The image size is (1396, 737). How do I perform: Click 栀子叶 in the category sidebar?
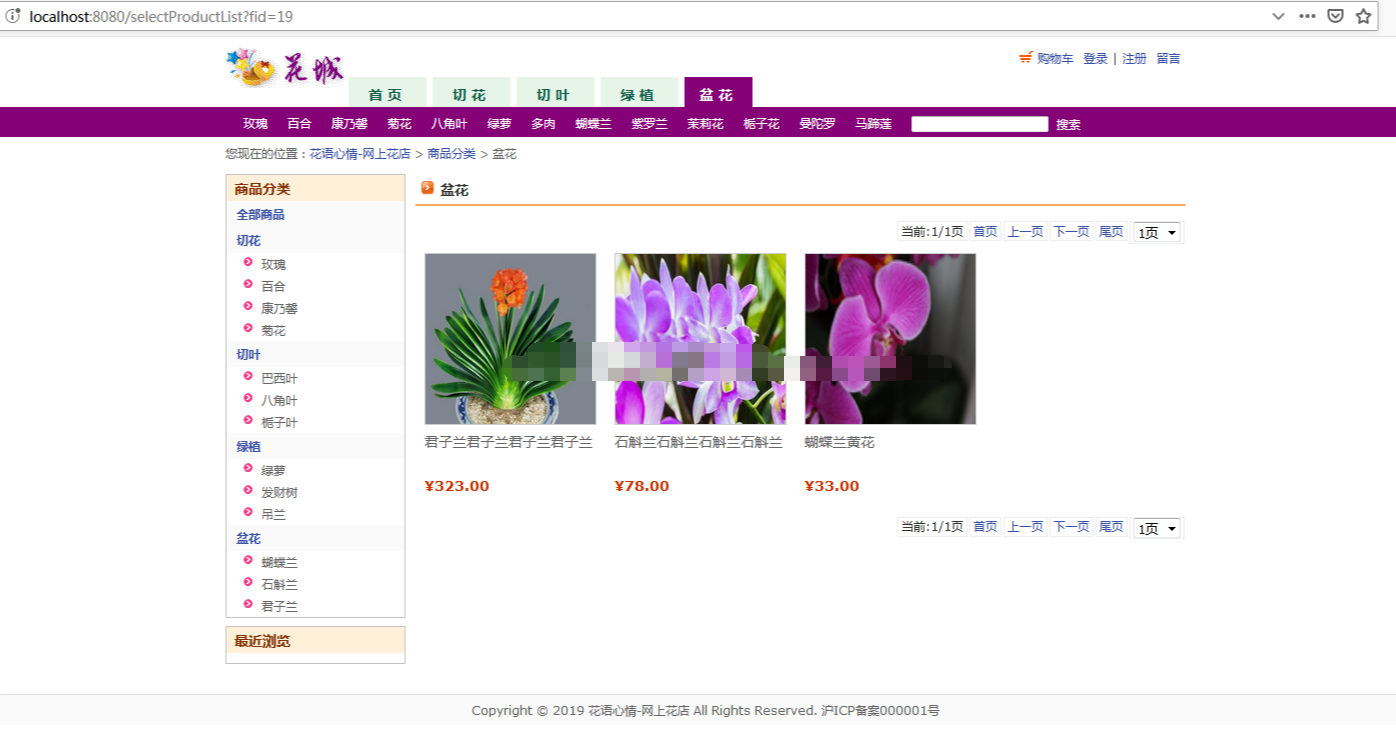pyautogui.click(x=279, y=423)
